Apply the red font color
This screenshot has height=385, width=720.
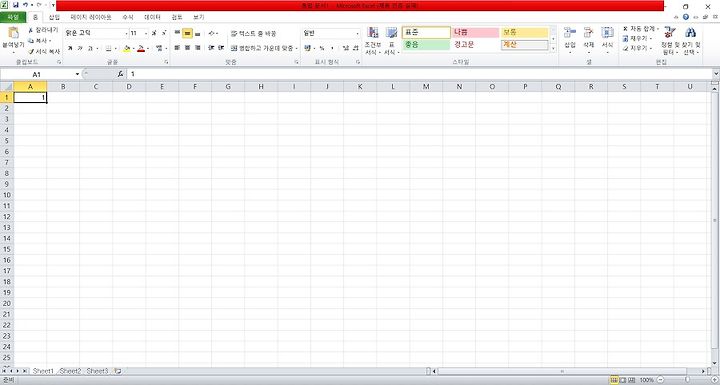coord(141,48)
